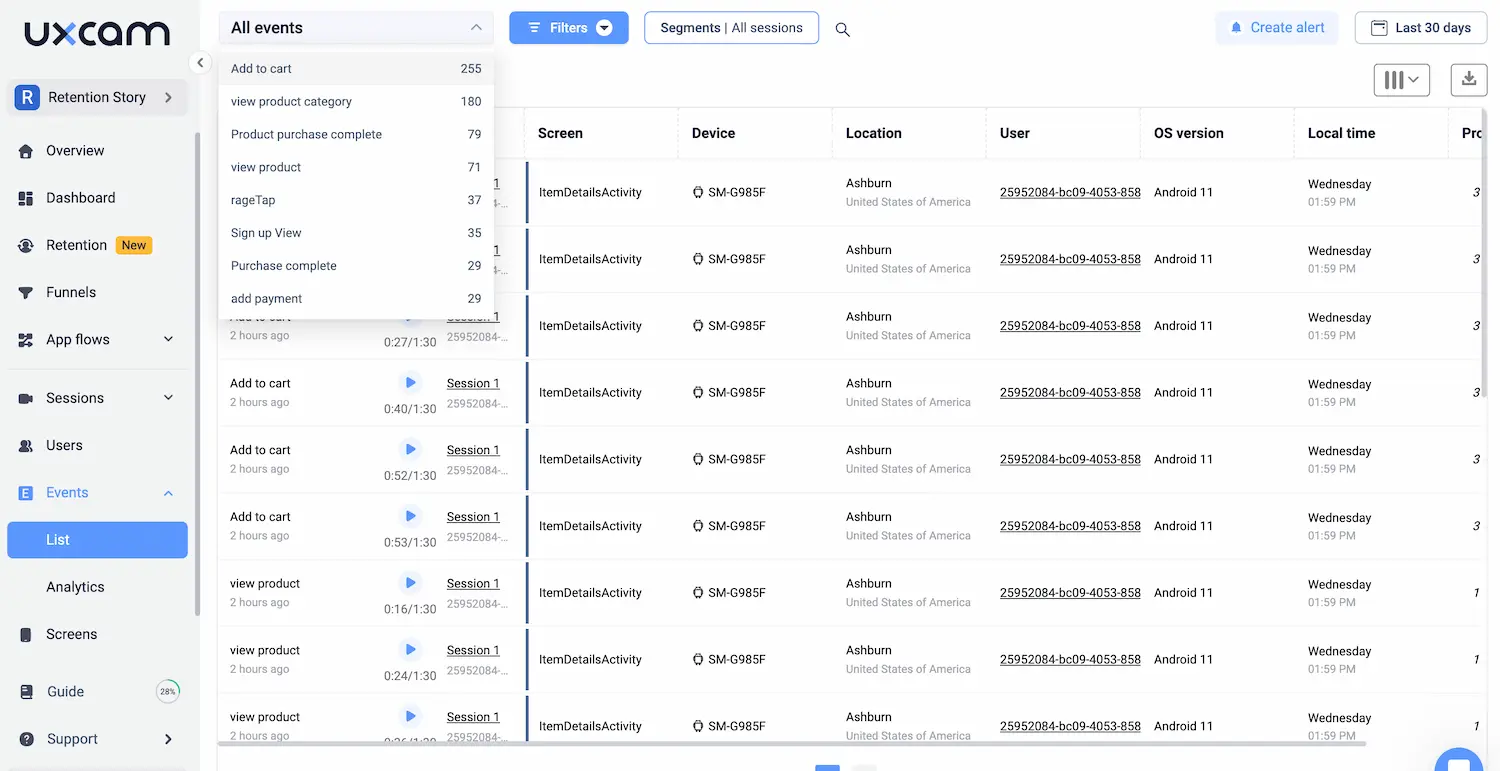
Task: Choose rageTap event option
Action: point(356,201)
